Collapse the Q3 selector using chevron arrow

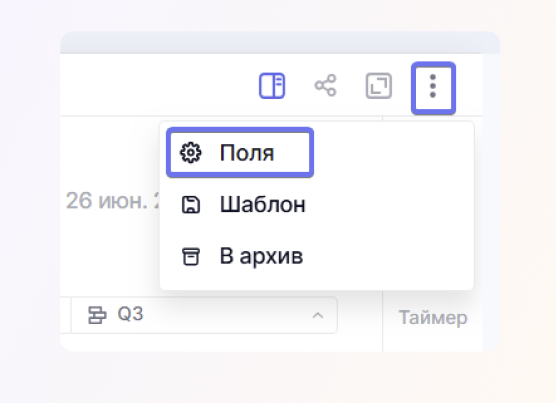tap(318, 315)
